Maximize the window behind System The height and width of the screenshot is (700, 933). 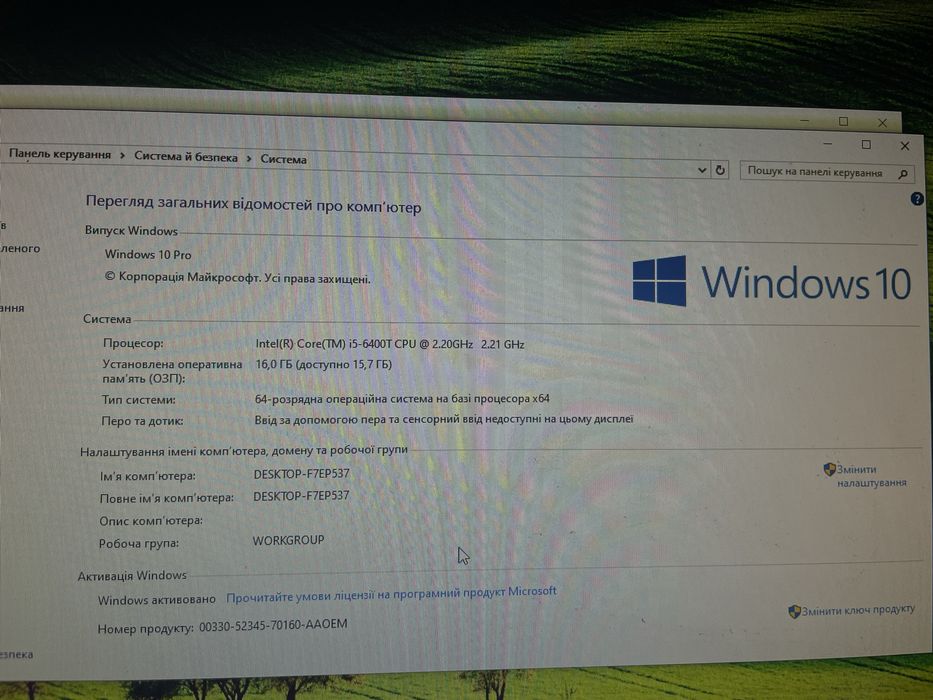pyautogui.click(x=844, y=121)
